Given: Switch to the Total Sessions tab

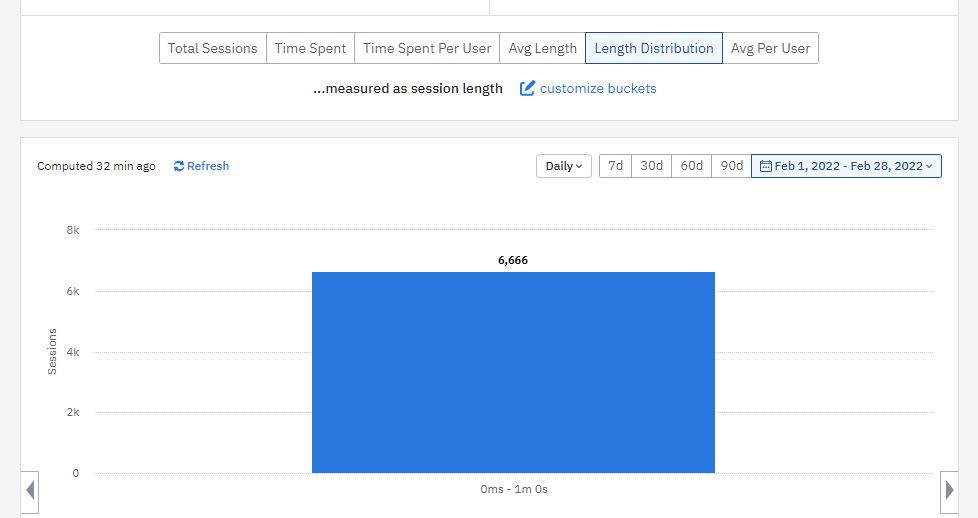Looking at the screenshot, I should tap(213, 48).
